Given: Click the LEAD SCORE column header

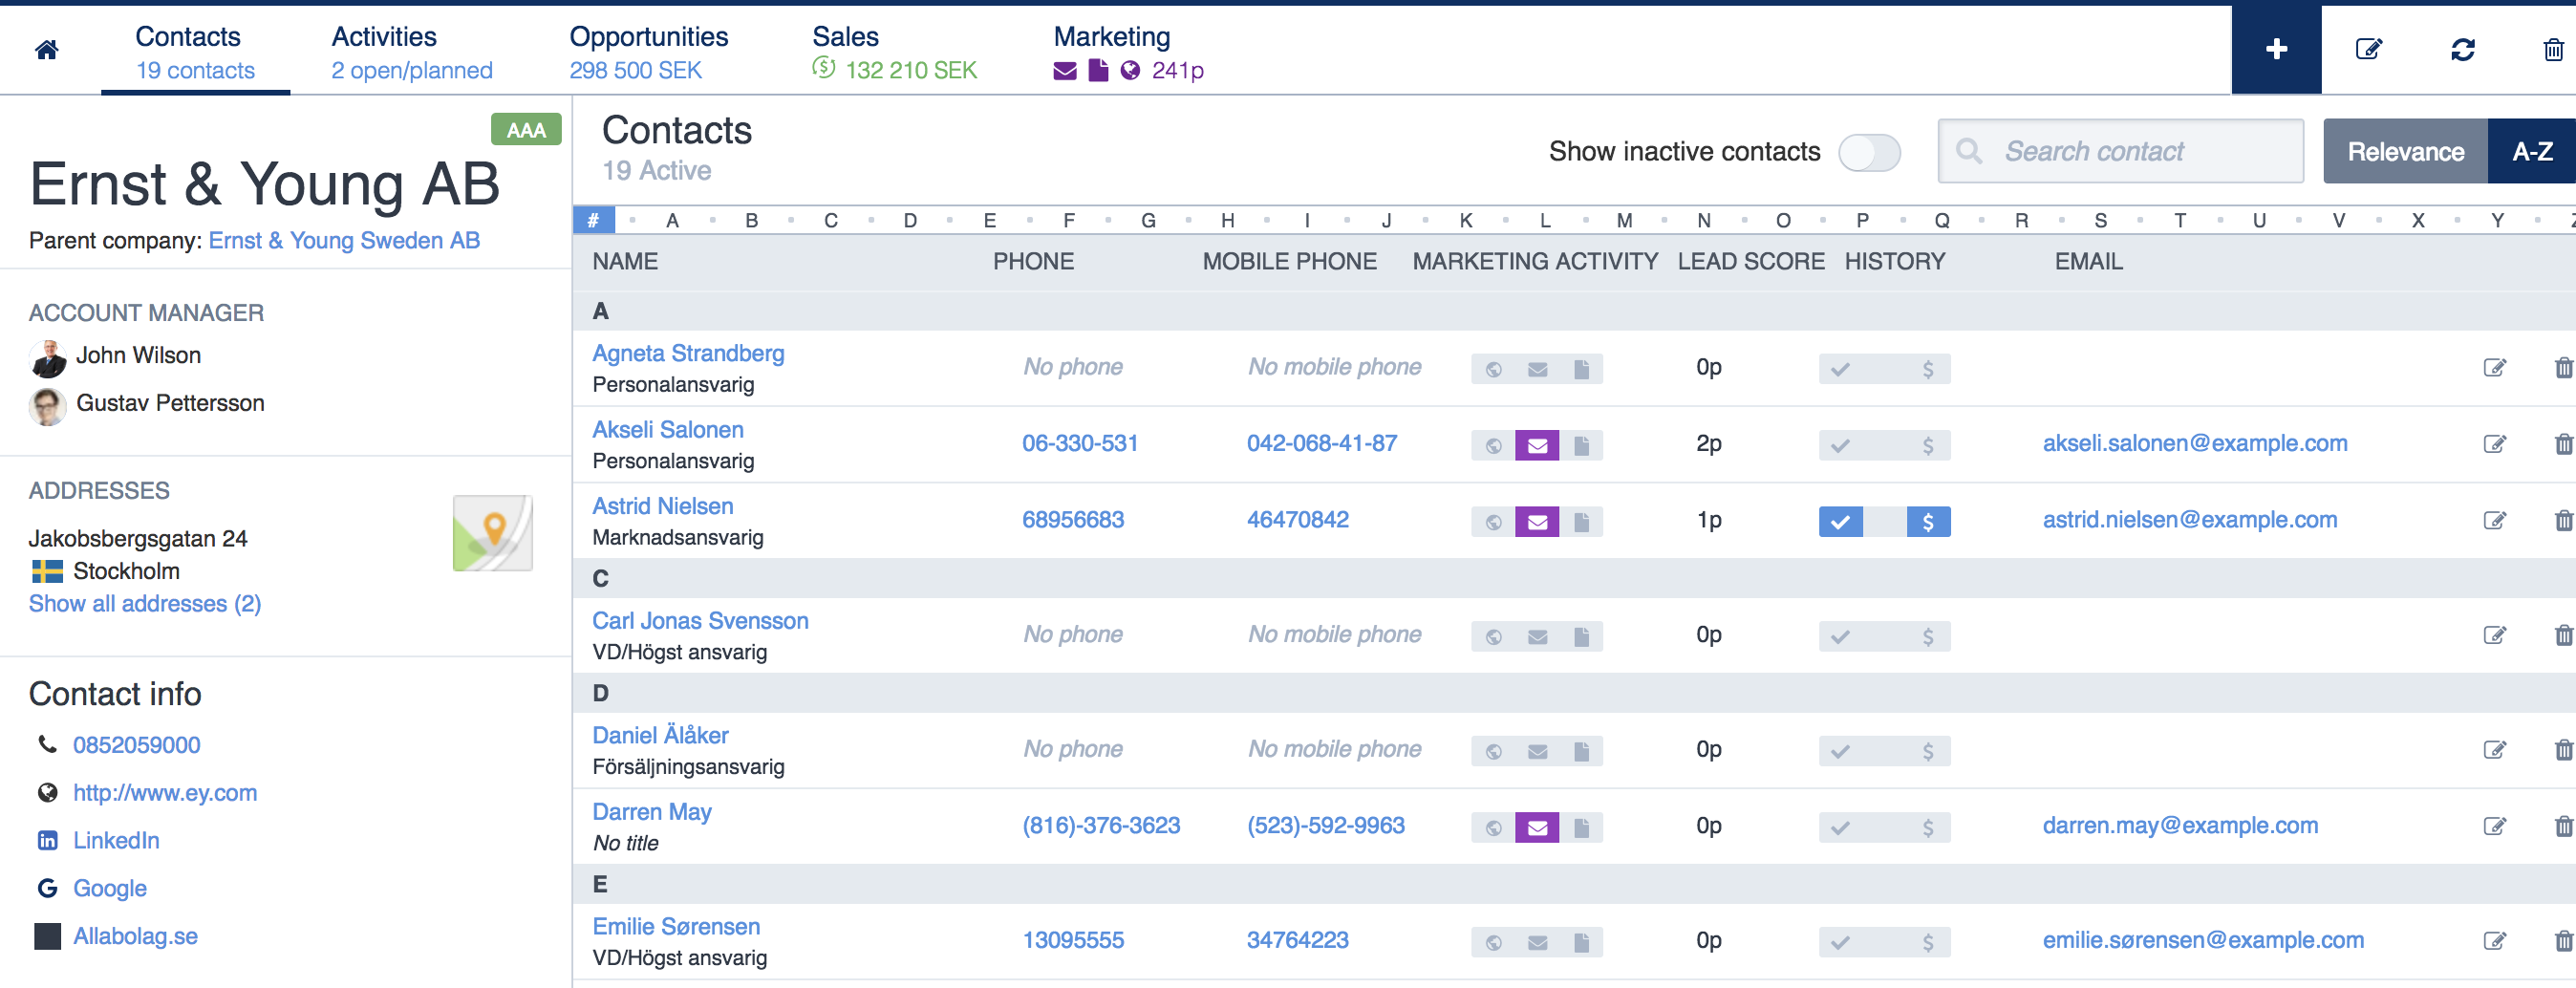Looking at the screenshot, I should (x=1751, y=262).
